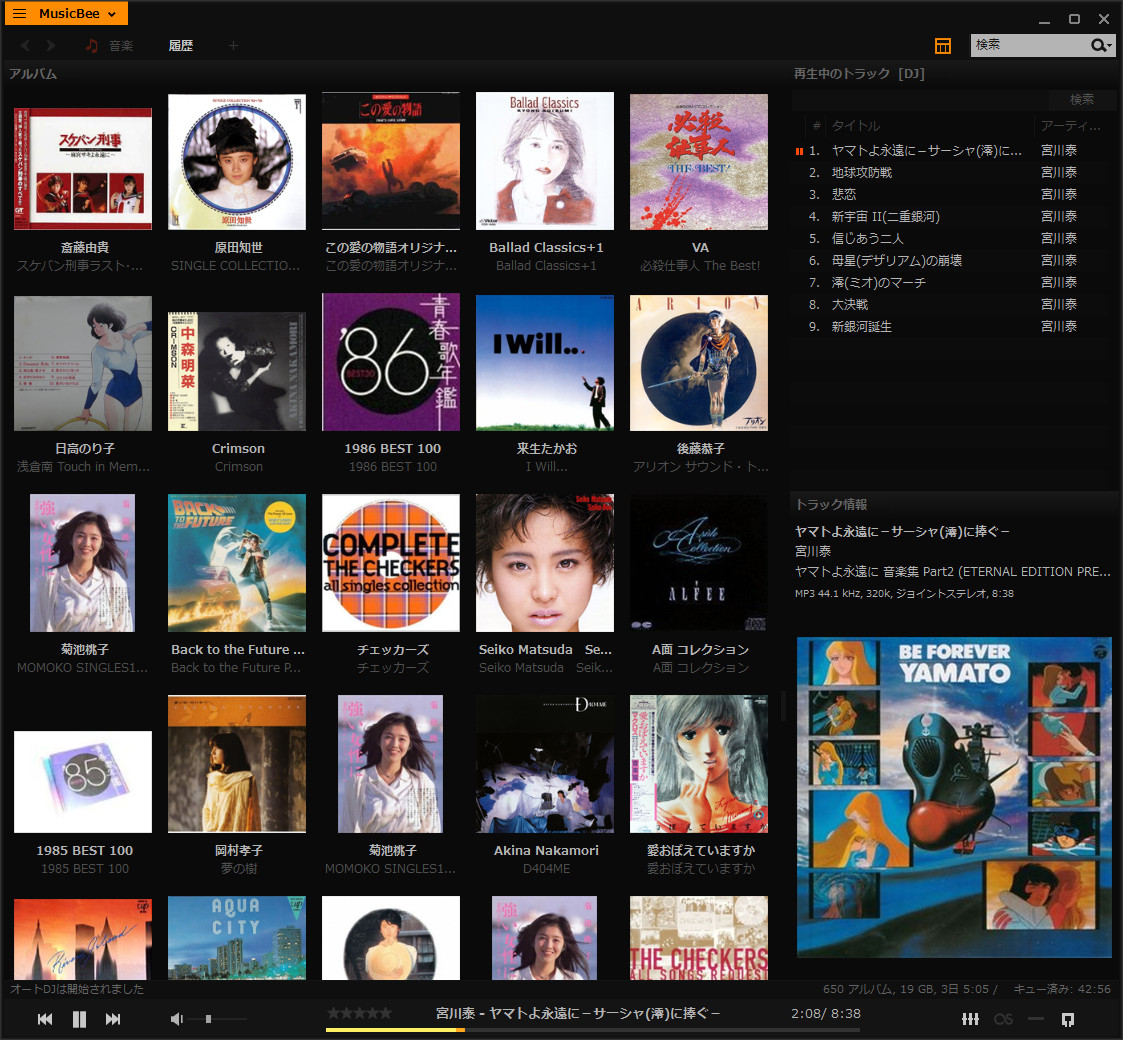This screenshot has width=1123, height=1040.
Task: Click the タイトル column header
Action: [856, 126]
